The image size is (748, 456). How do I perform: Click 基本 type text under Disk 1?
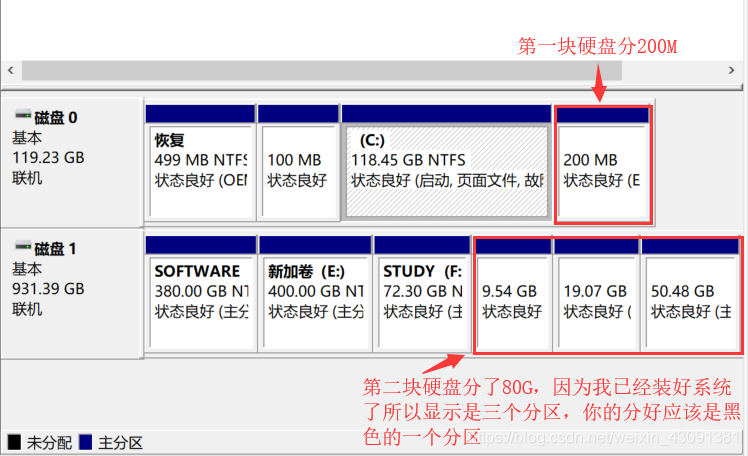(27, 269)
